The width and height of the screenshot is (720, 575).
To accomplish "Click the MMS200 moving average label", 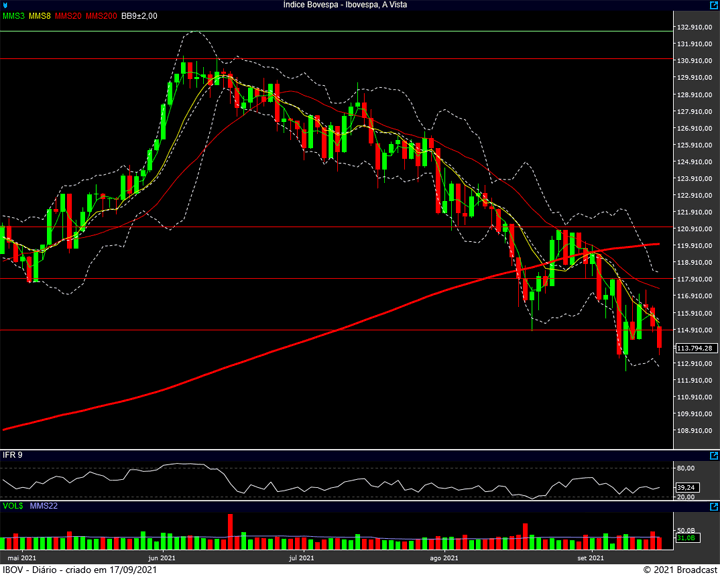I will 101,16.
